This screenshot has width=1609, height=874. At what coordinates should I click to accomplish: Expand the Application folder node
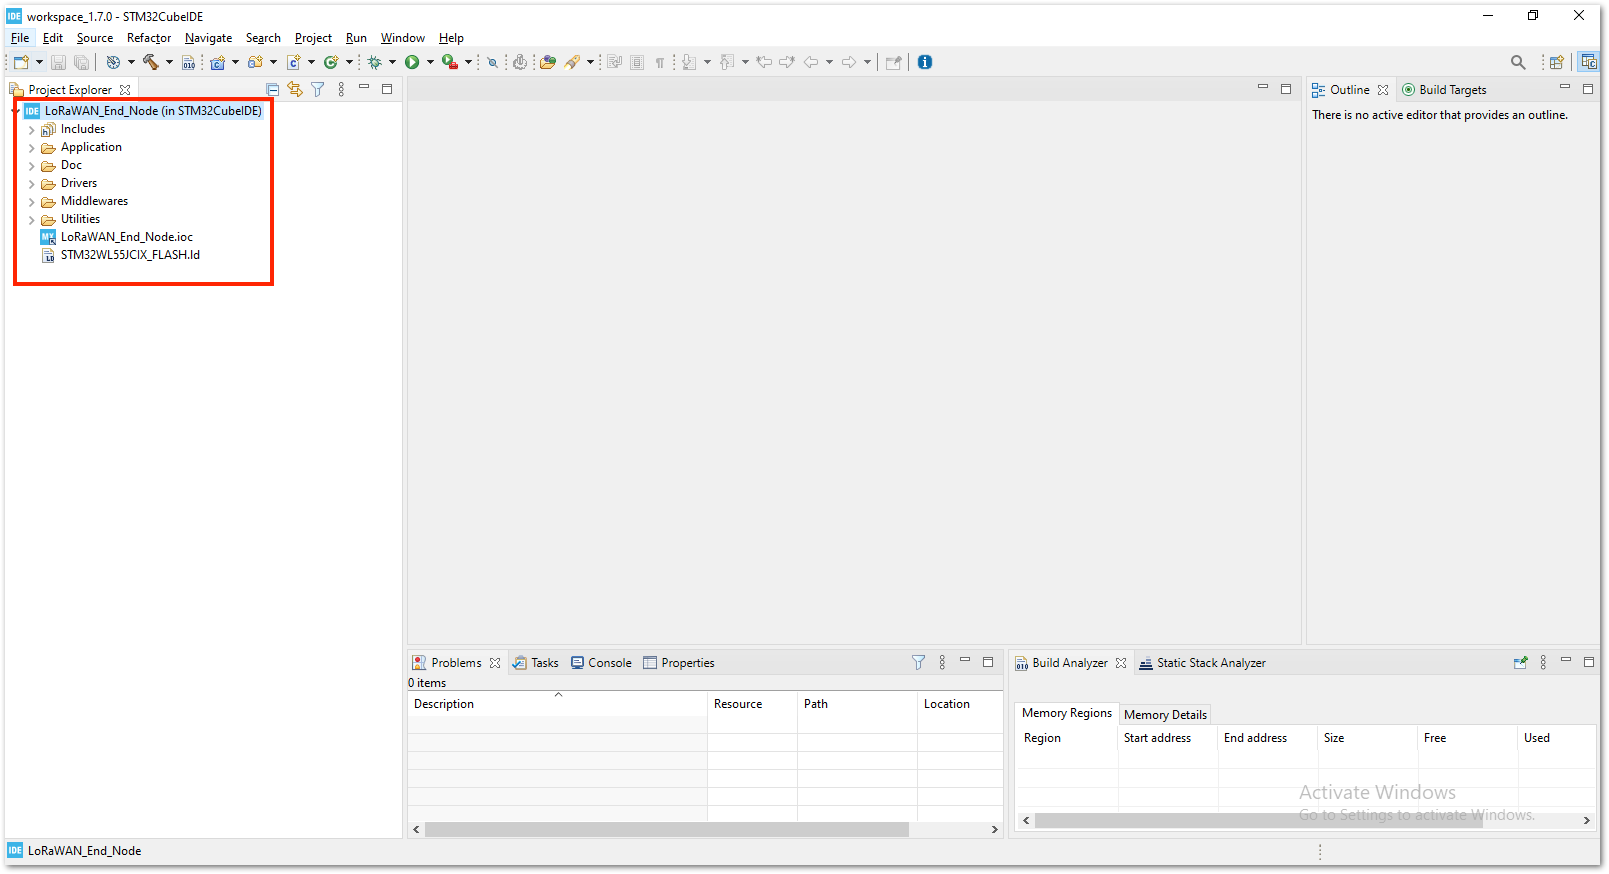(32, 148)
